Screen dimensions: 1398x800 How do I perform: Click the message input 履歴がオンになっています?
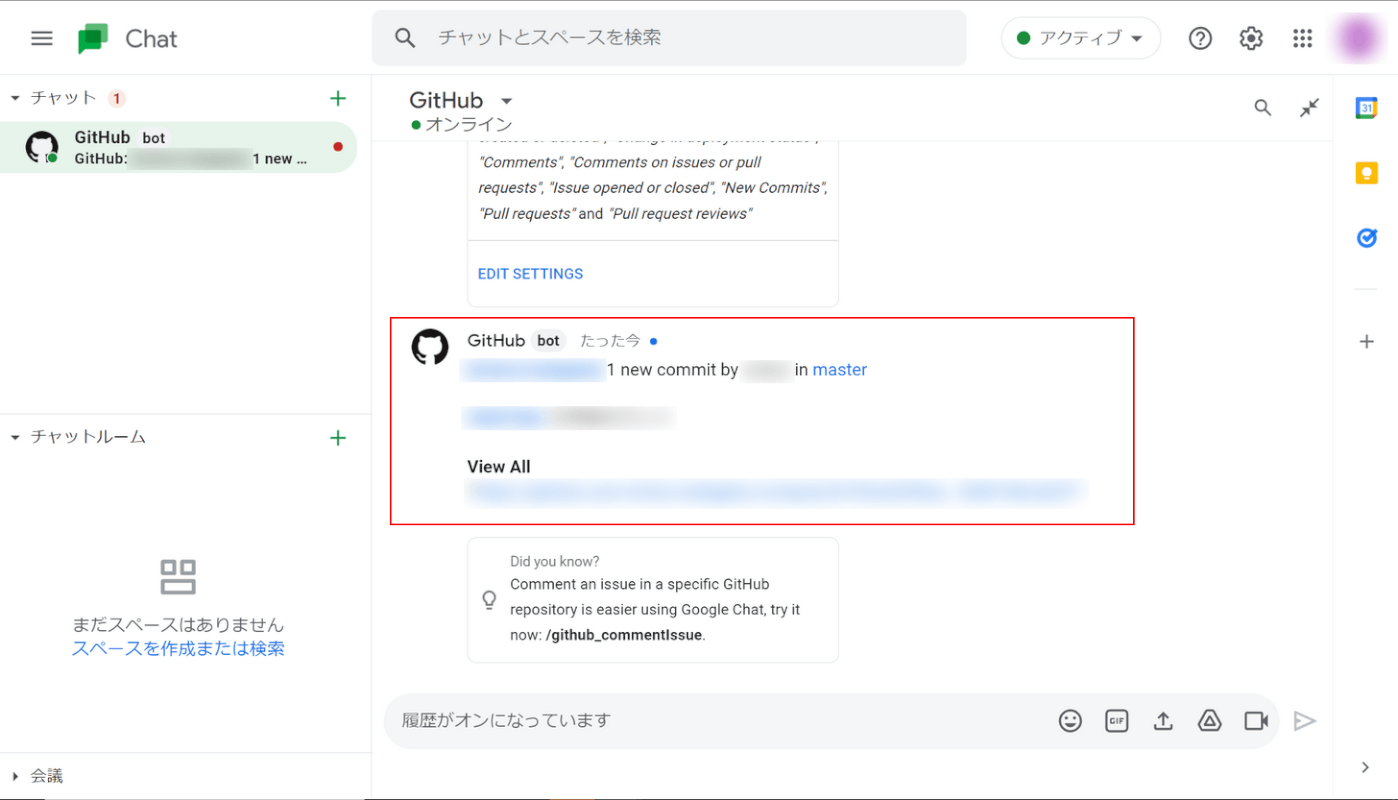[722, 721]
